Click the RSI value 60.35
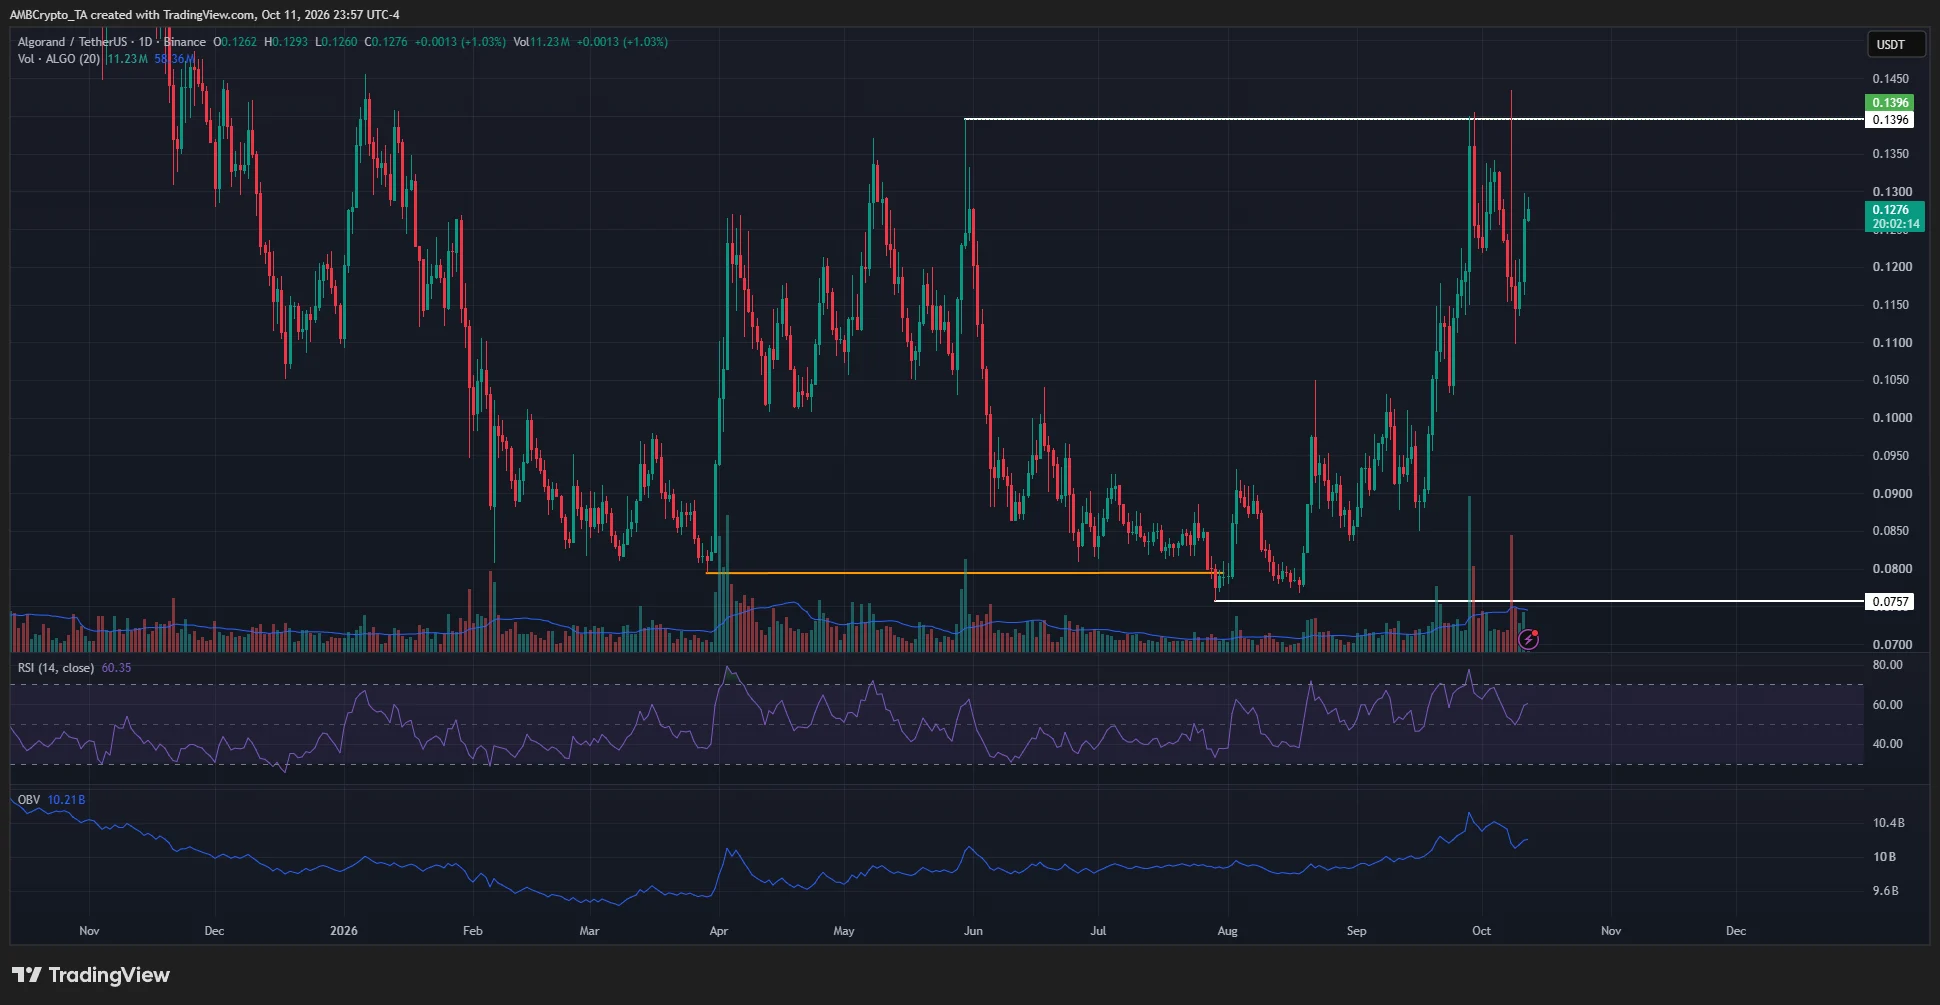Screen dimensions: 1940x1005 pyautogui.click(x=116, y=667)
